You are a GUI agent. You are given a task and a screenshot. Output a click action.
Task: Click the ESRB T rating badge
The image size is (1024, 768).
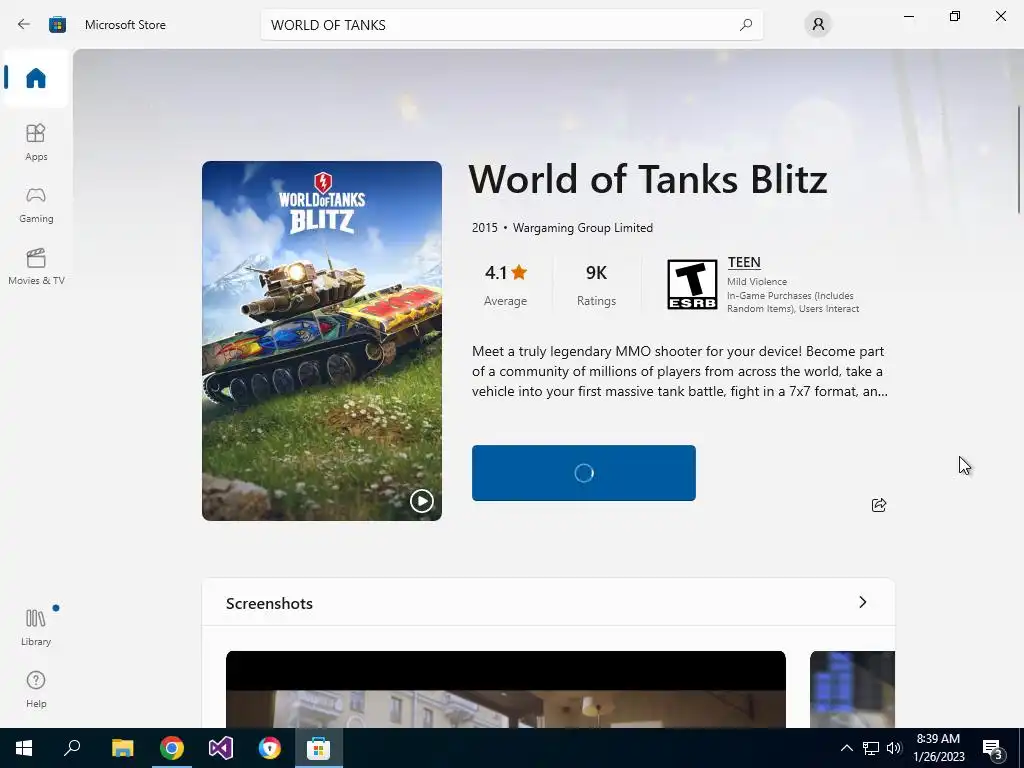[x=692, y=284]
